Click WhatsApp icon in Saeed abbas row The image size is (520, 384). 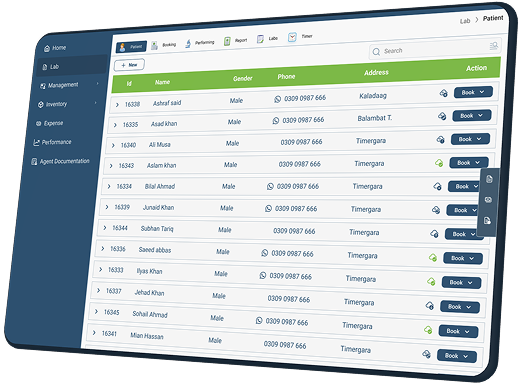[265, 253]
